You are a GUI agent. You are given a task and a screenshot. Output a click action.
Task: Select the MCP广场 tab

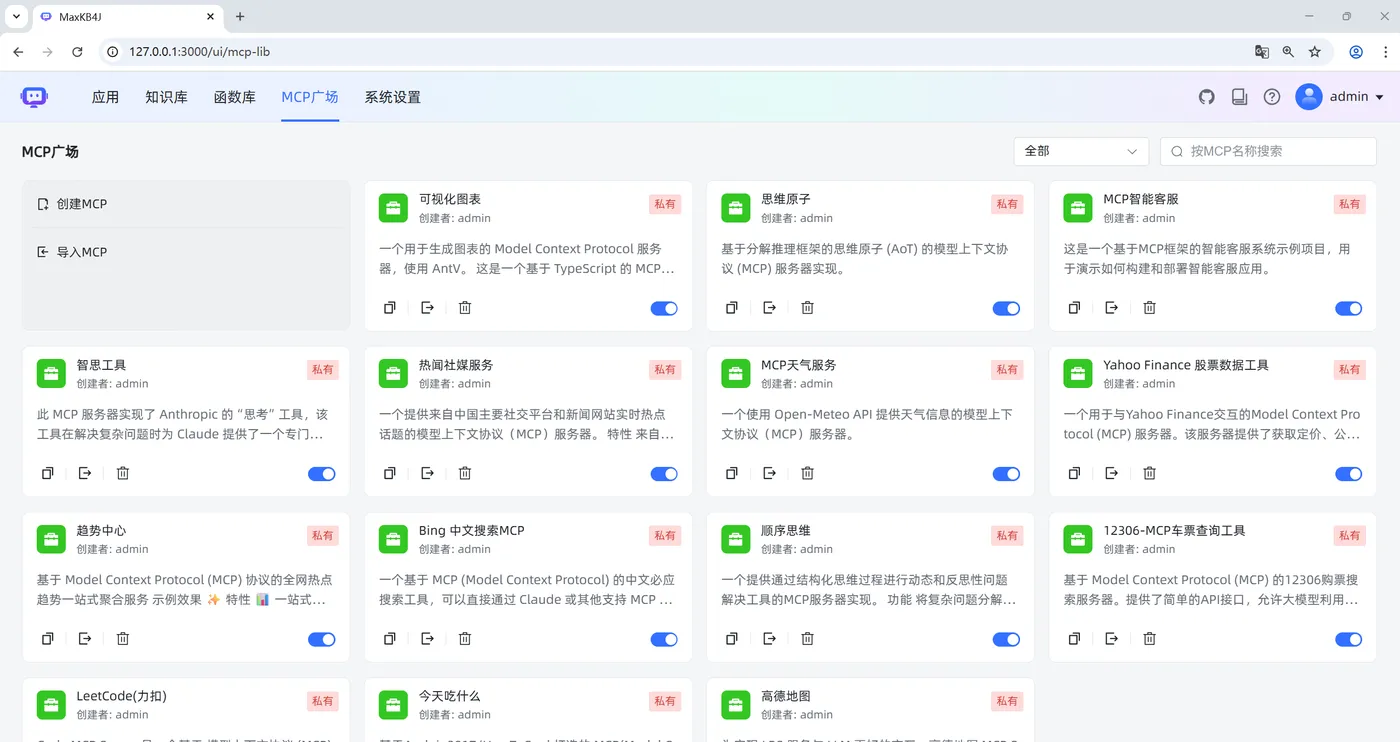click(x=310, y=97)
